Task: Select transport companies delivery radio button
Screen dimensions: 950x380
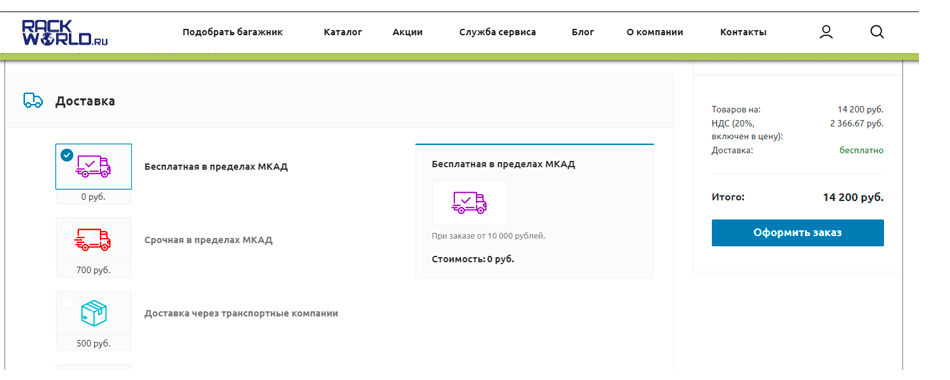Action: pos(67,302)
